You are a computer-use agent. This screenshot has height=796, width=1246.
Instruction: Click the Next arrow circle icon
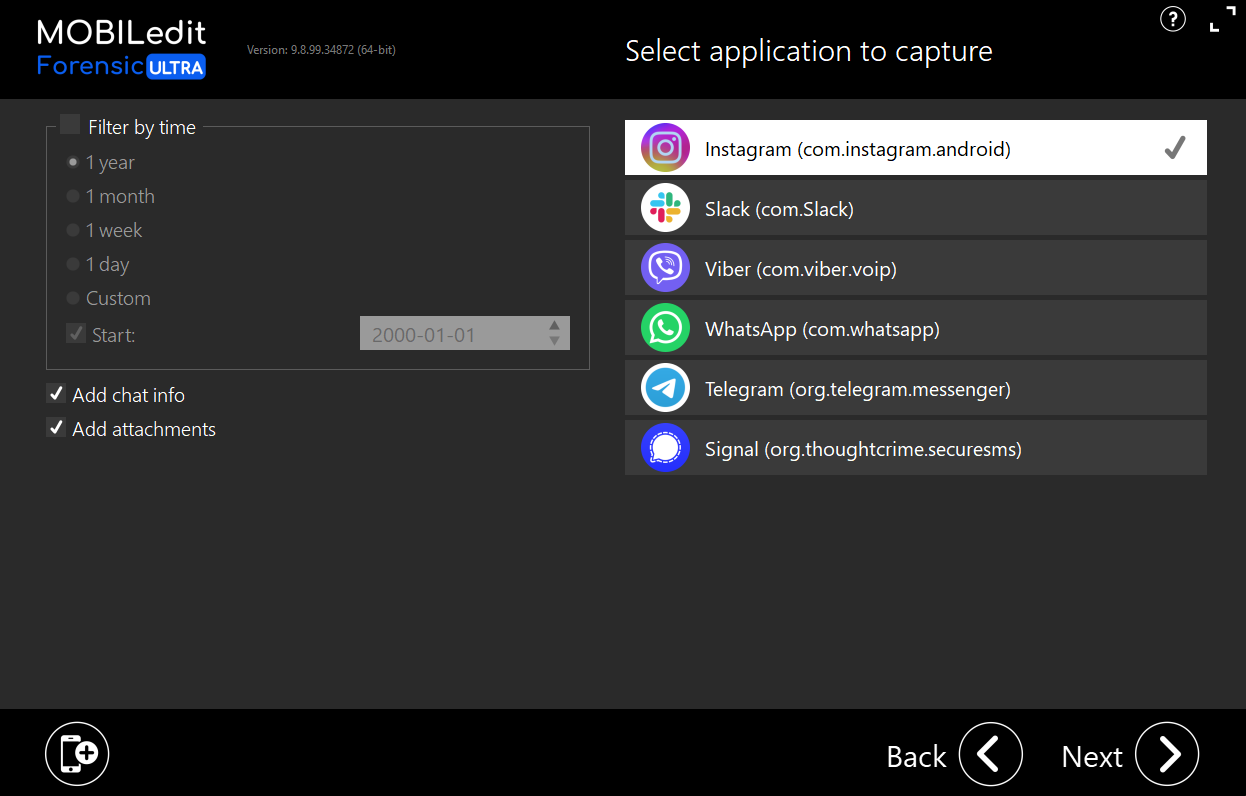pyautogui.click(x=1167, y=754)
